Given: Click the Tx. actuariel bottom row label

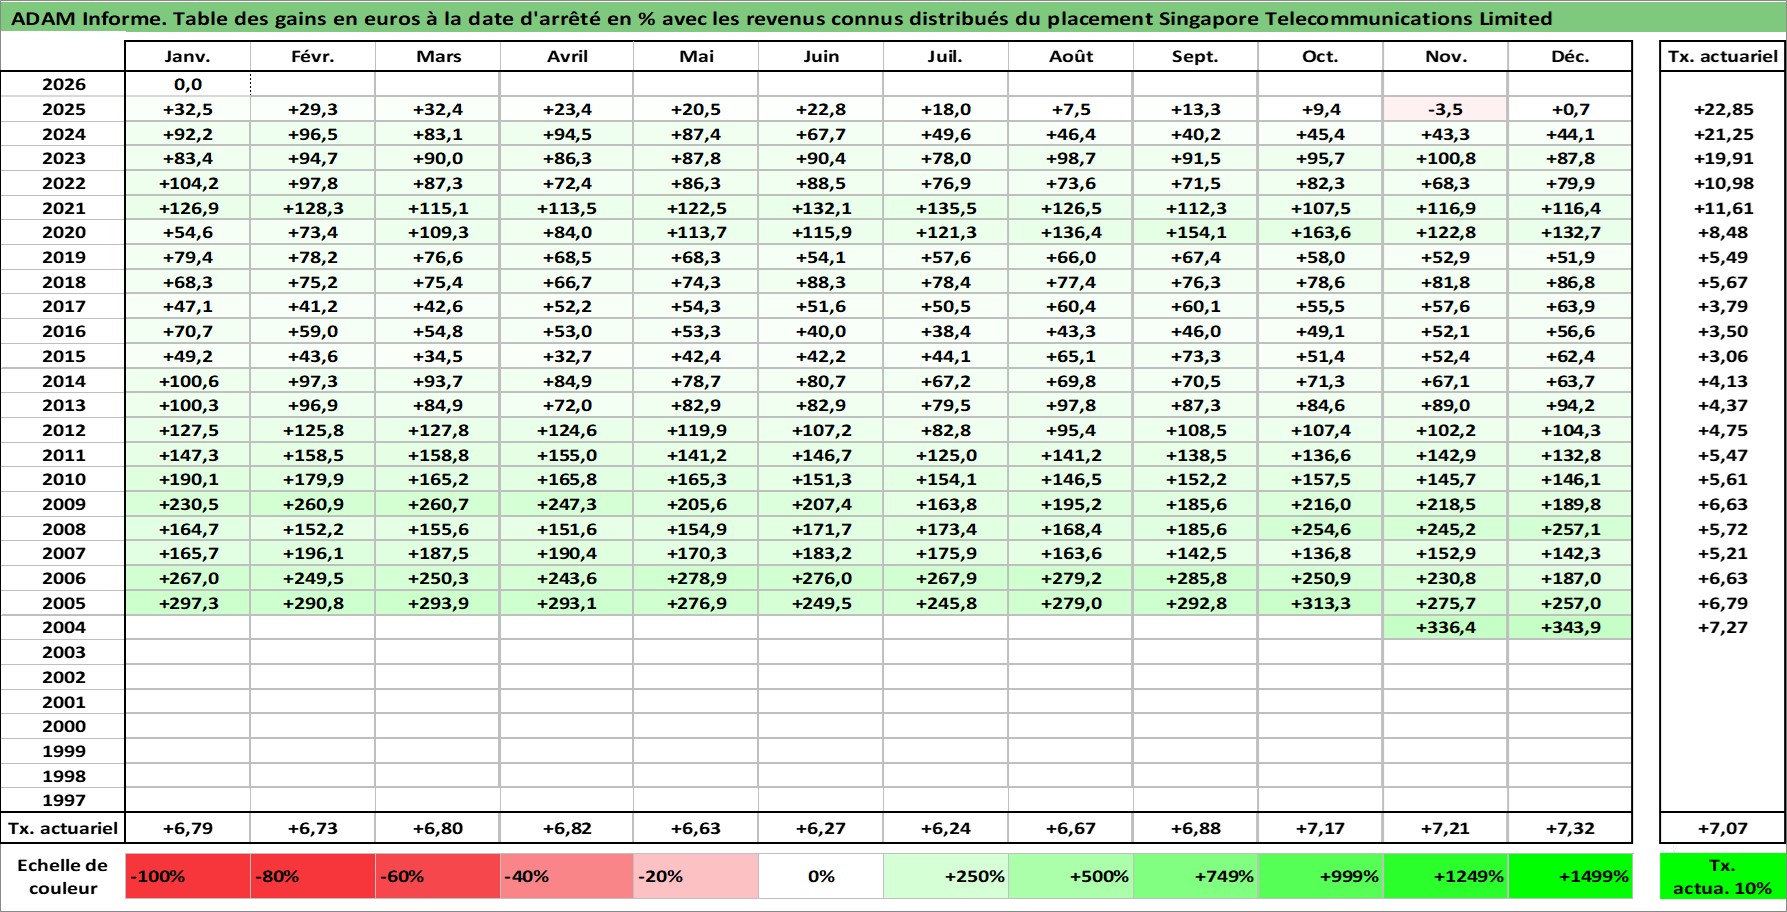Looking at the screenshot, I should tap(63, 829).
